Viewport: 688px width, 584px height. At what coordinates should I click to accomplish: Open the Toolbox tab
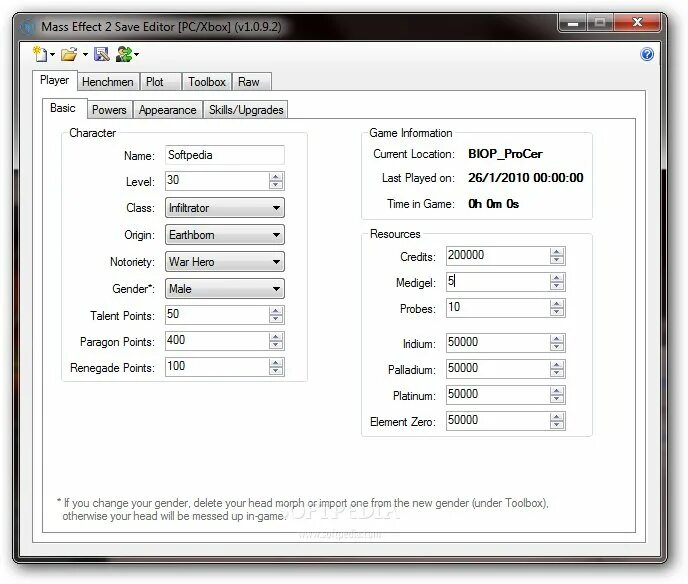pos(207,82)
